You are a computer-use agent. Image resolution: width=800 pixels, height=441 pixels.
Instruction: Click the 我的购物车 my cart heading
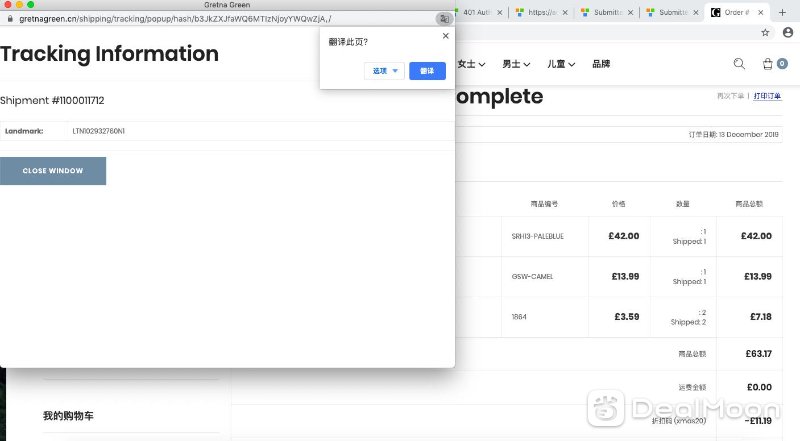click(x=68, y=416)
